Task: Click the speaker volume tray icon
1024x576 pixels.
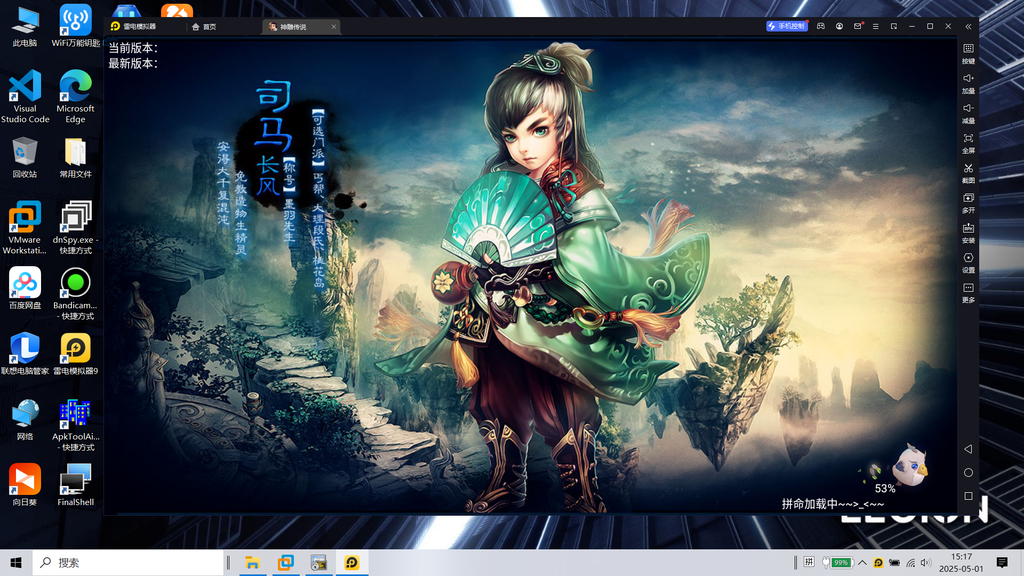Action: tap(925, 562)
